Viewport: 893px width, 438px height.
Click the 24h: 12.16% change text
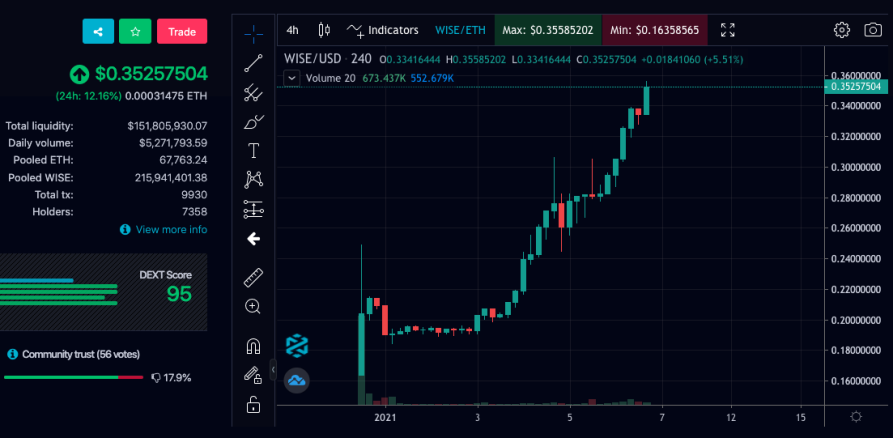pos(88,96)
